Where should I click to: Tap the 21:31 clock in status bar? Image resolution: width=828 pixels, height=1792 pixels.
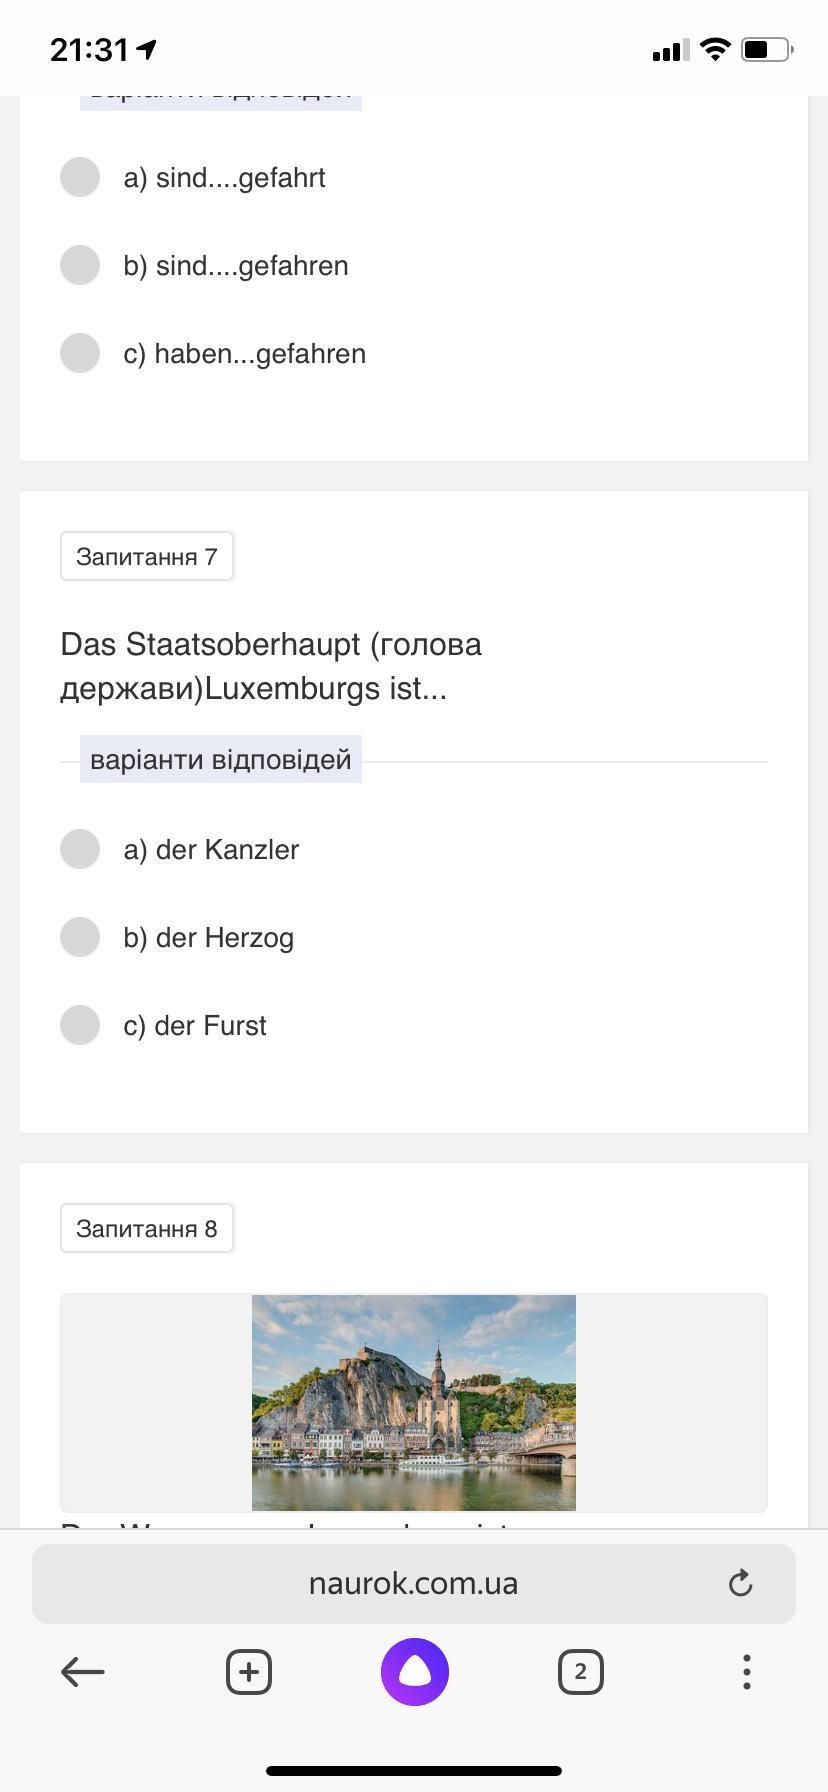tap(90, 49)
